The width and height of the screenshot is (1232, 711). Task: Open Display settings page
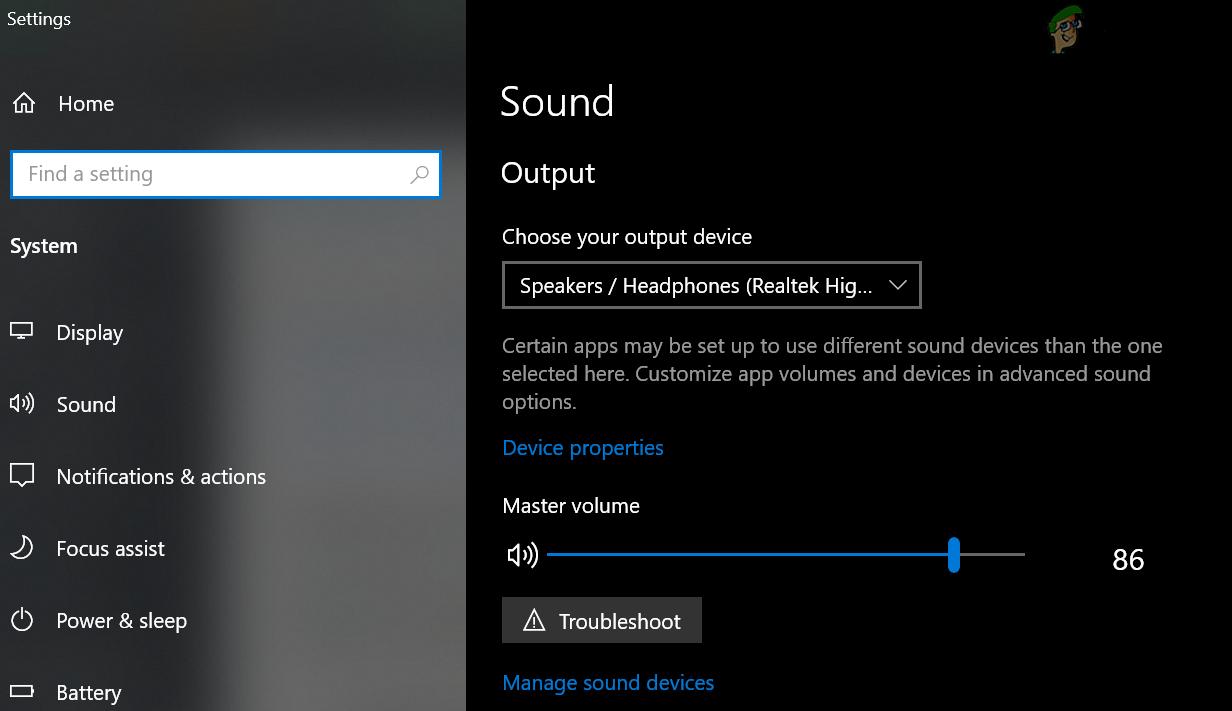pos(90,333)
